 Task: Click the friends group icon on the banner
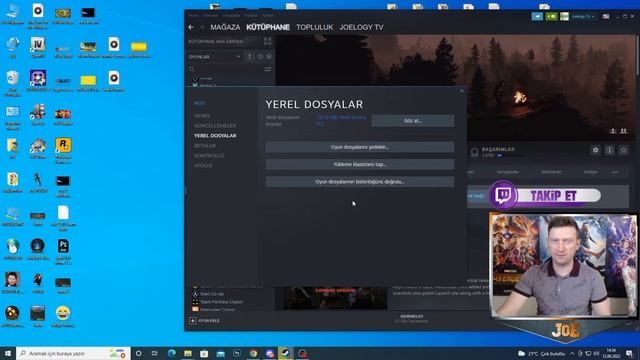(x=623, y=131)
